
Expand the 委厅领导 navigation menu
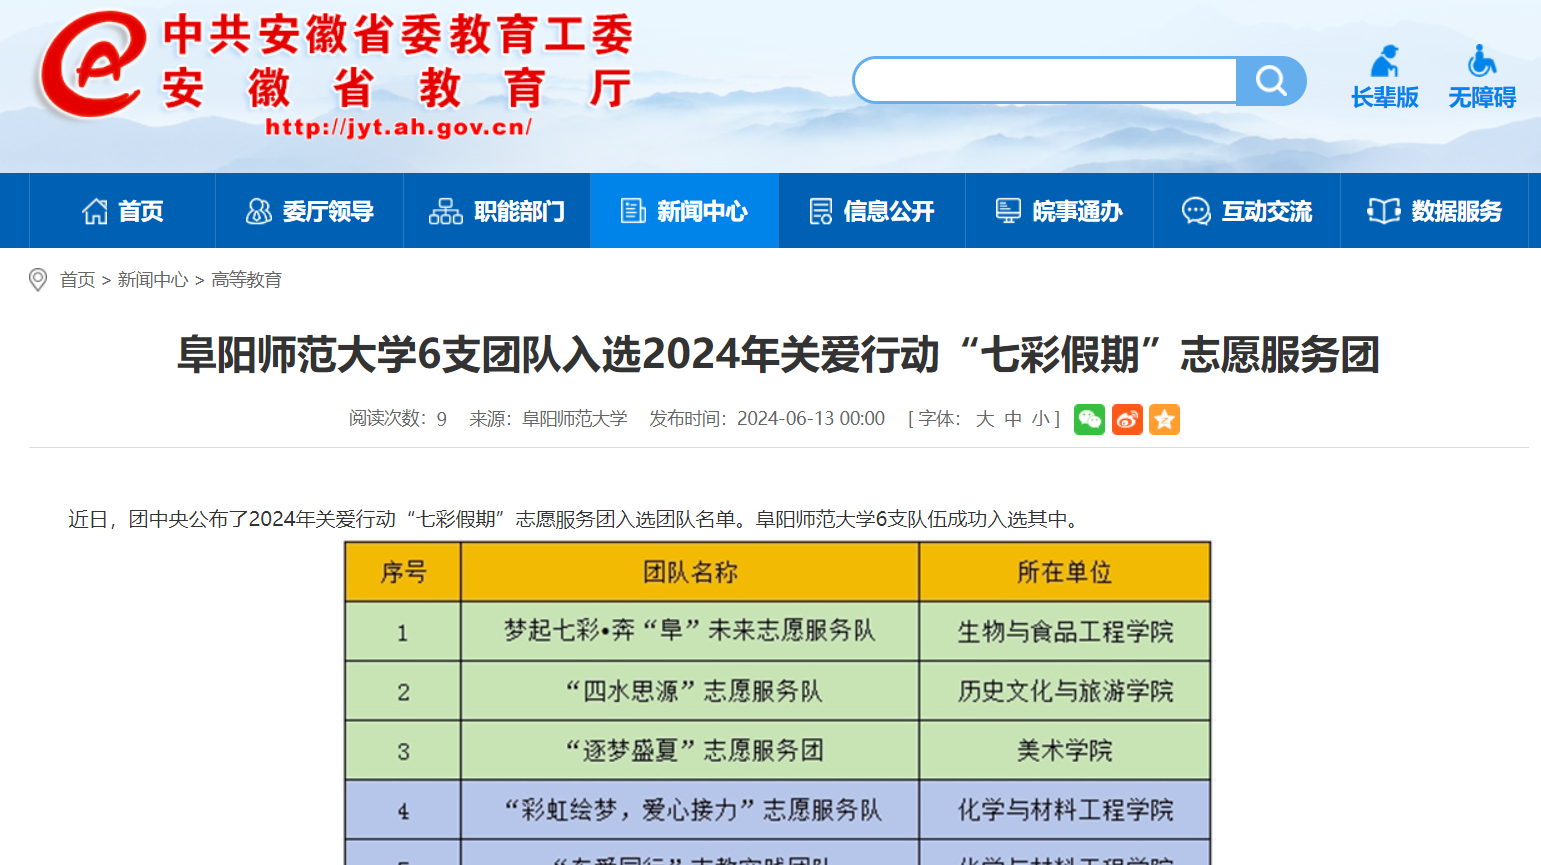coord(309,211)
